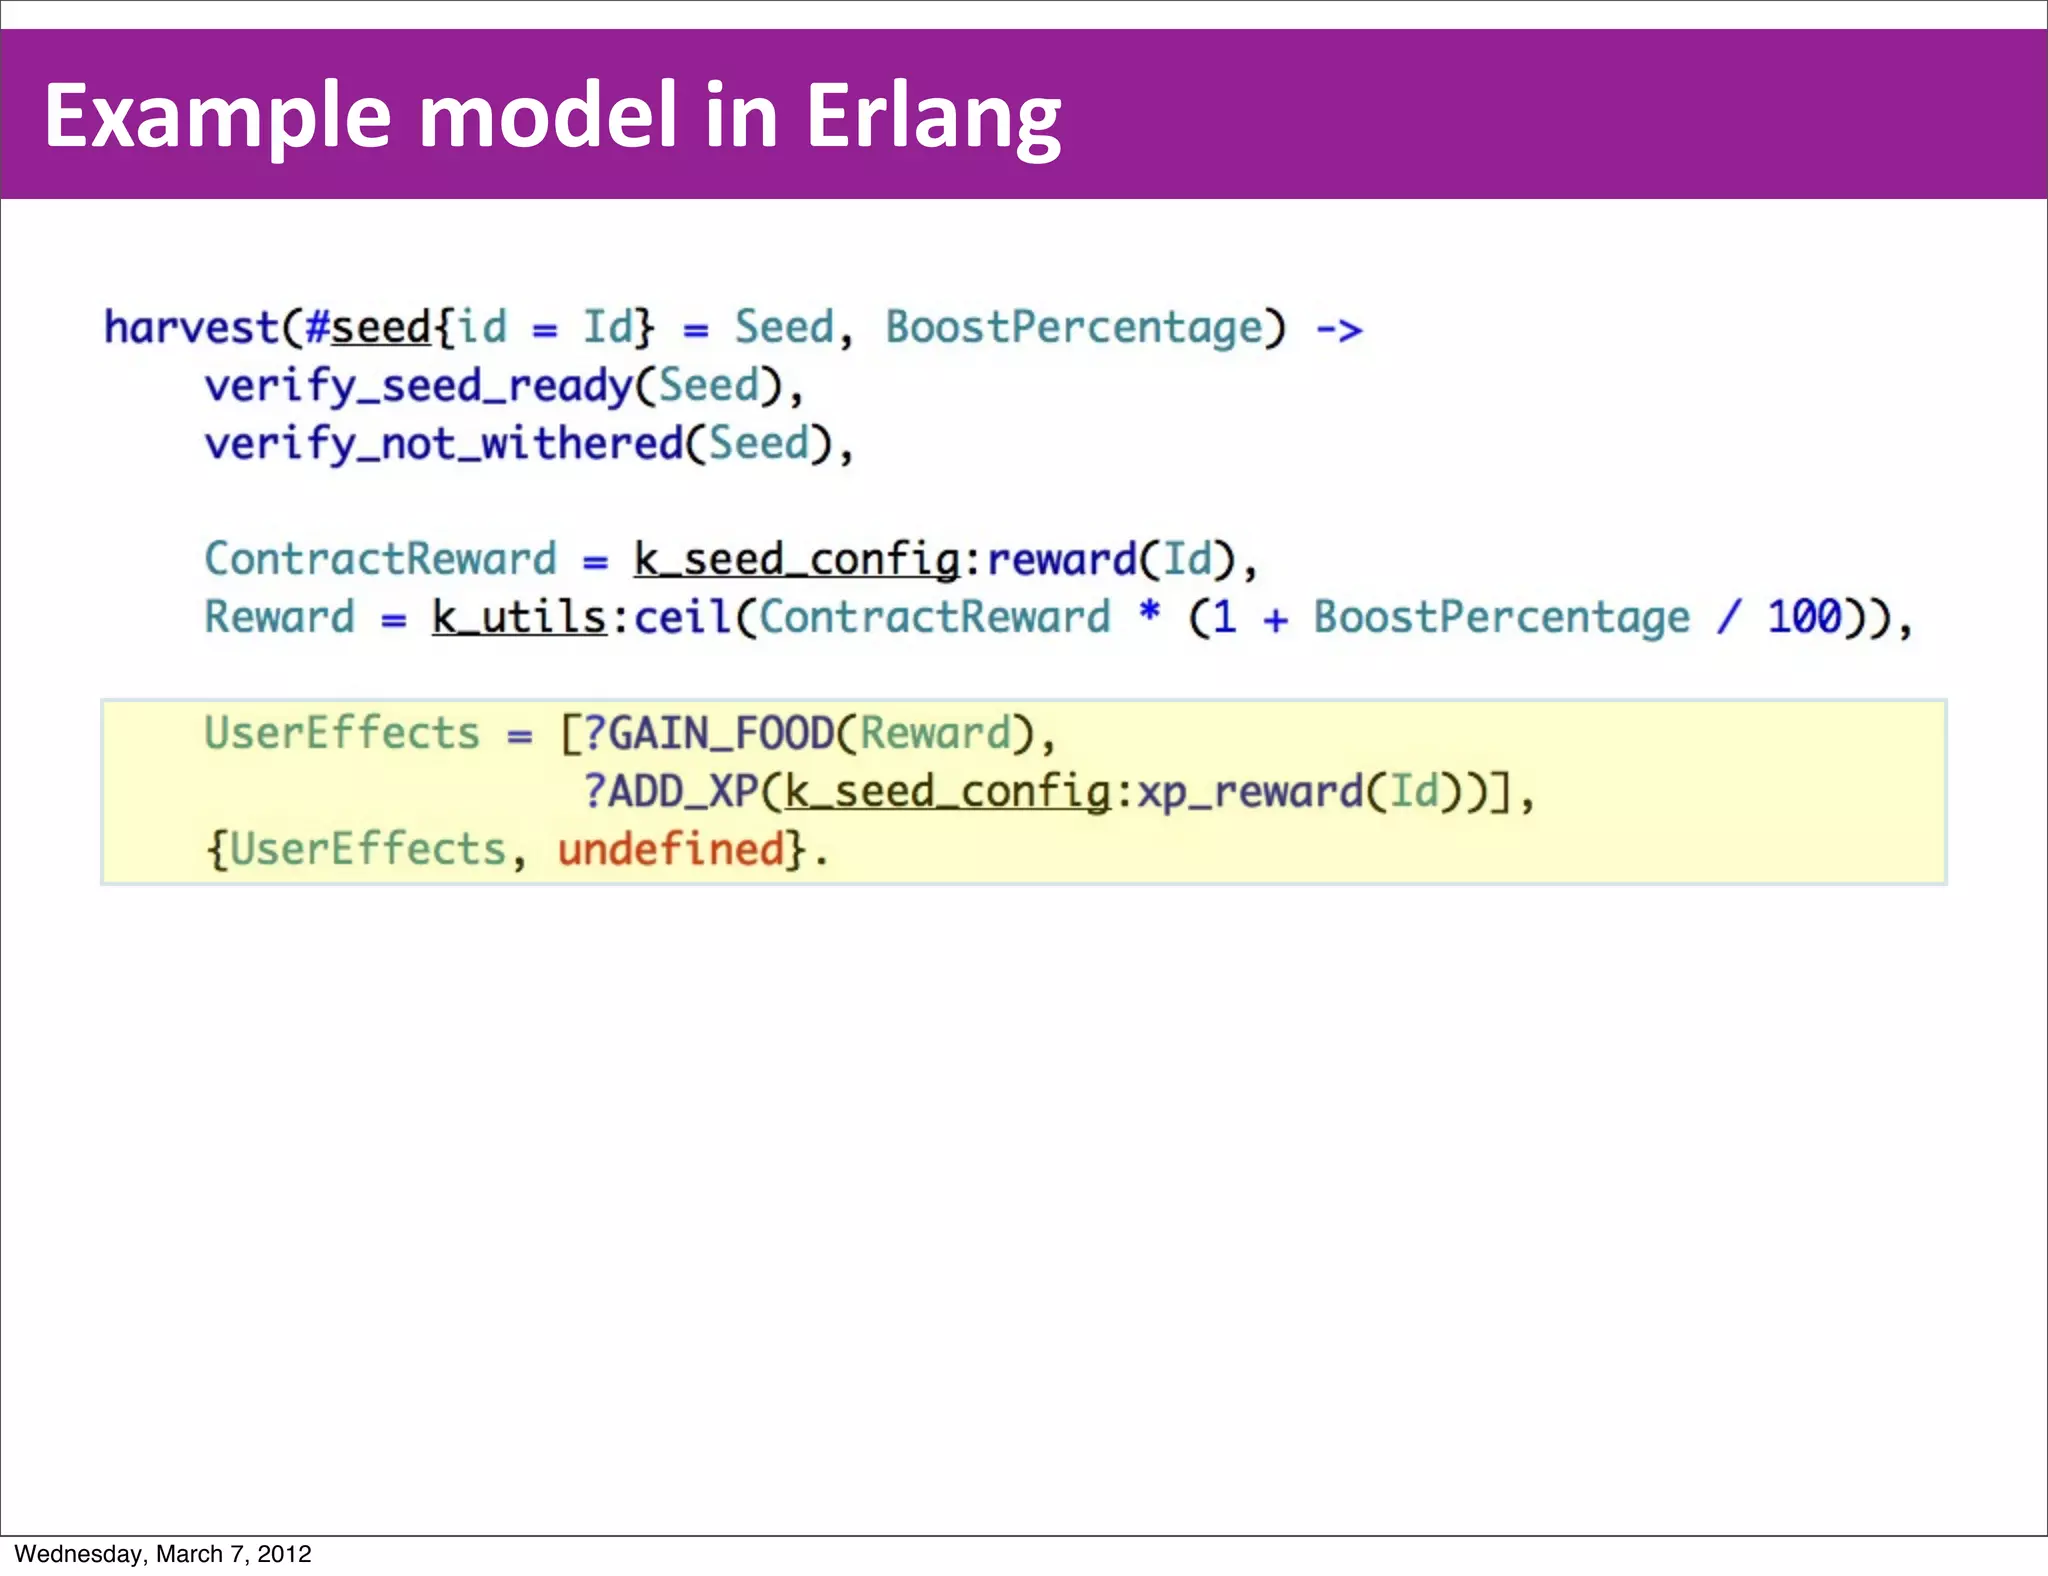The width and height of the screenshot is (2048, 1576).
Task: Click the red 'undefined' atom
Action: (670, 849)
